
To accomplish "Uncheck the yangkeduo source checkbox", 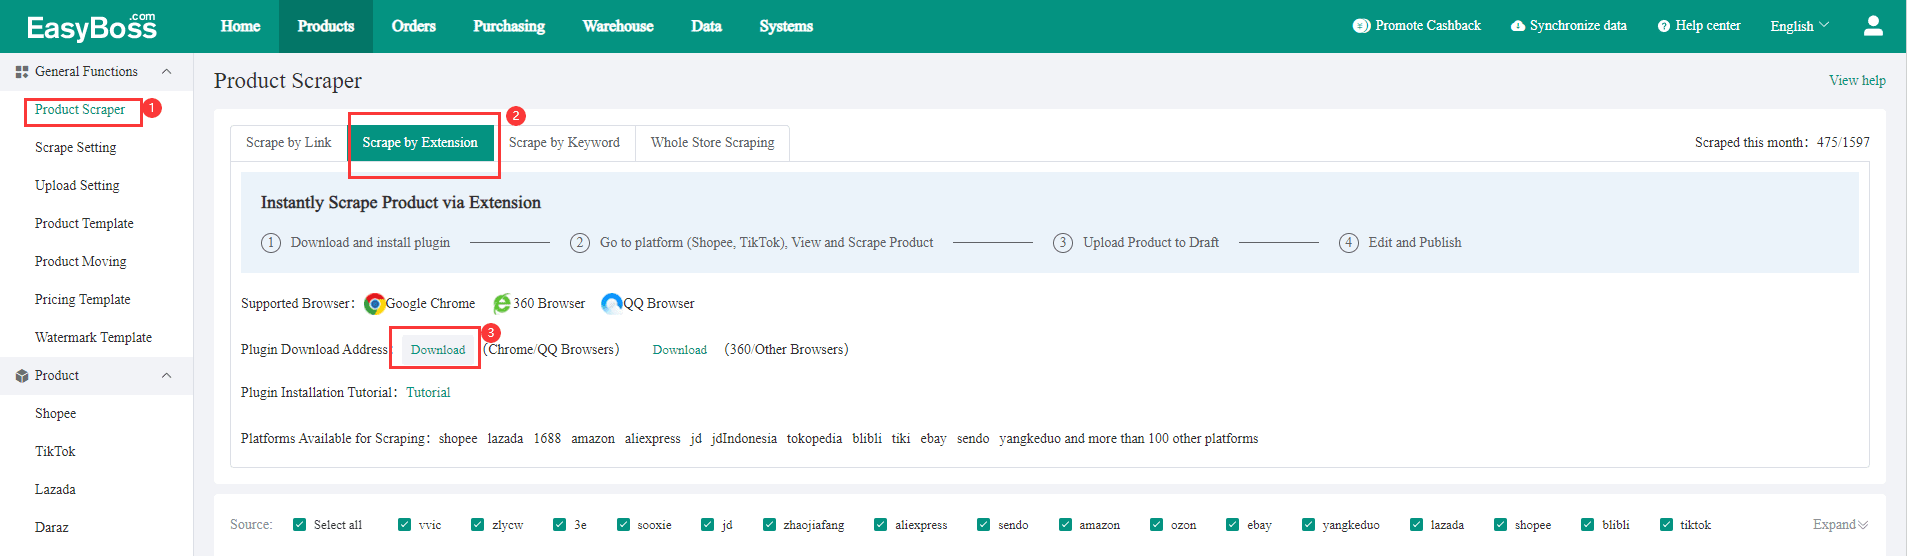I will (1308, 525).
